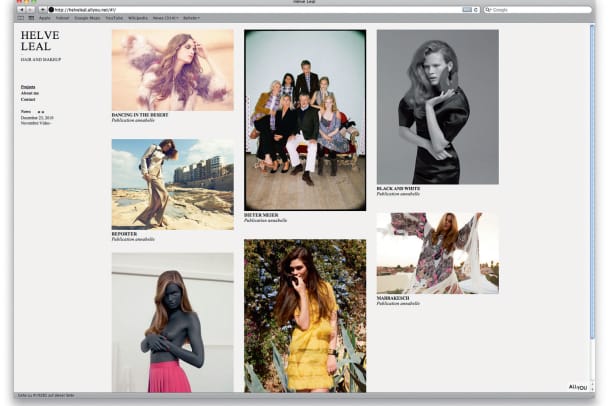
Task: Open the search magnifier in the Google field
Action: (488, 10)
